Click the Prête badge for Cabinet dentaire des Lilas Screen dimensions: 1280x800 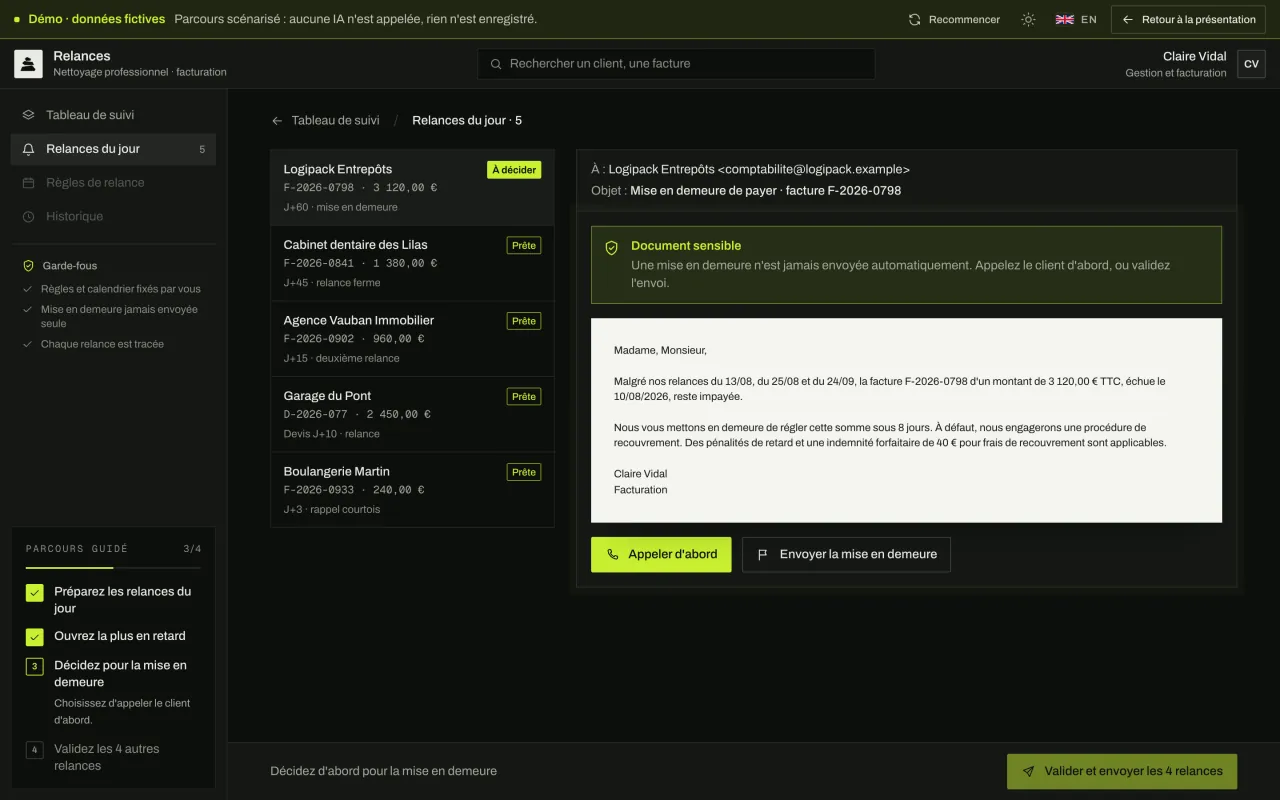click(x=524, y=245)
